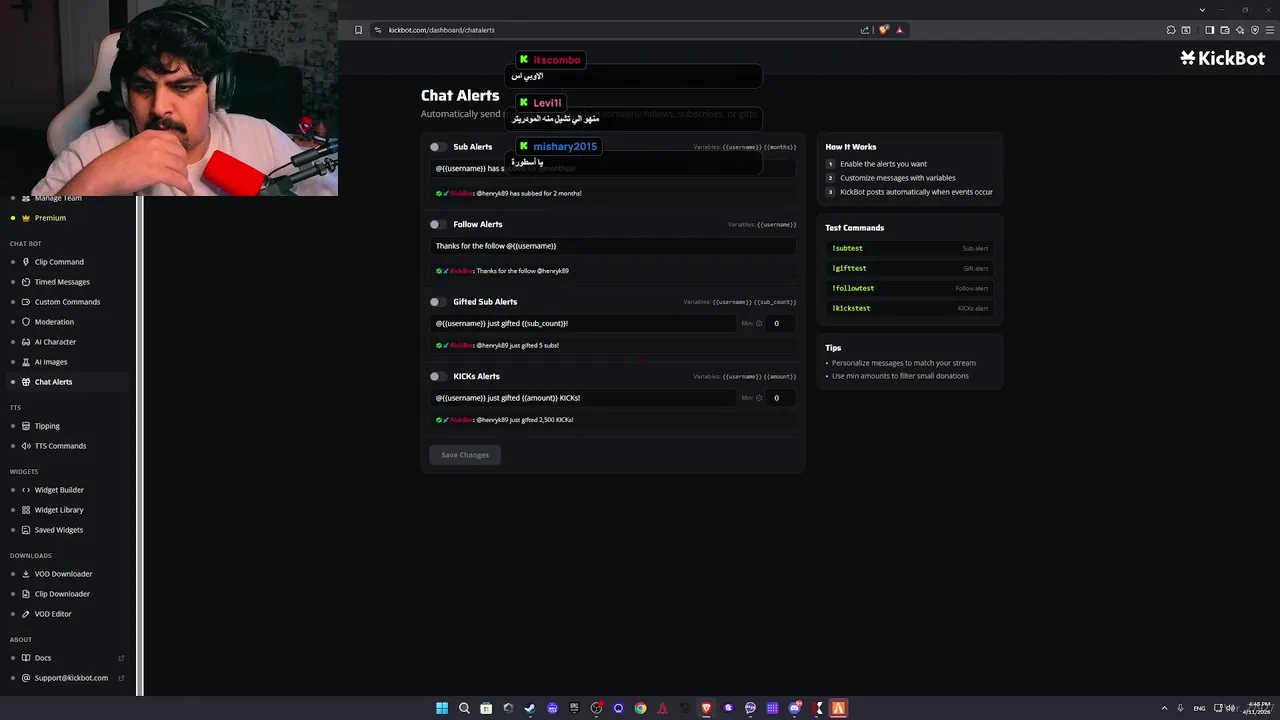Viewport: 1280px width, 720px height.
Task: Open the browser extensions puzzle icon
Action: click(x=1171, y=30)
